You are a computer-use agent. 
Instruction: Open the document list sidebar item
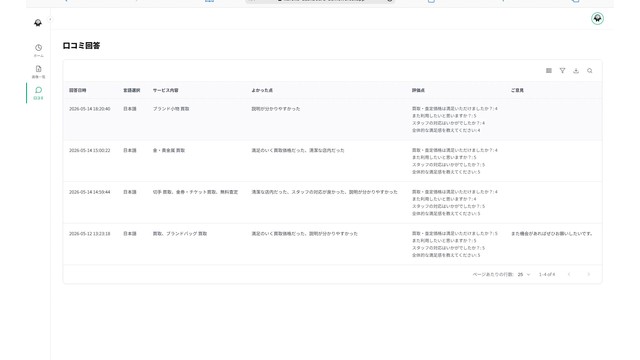(38, 71)
